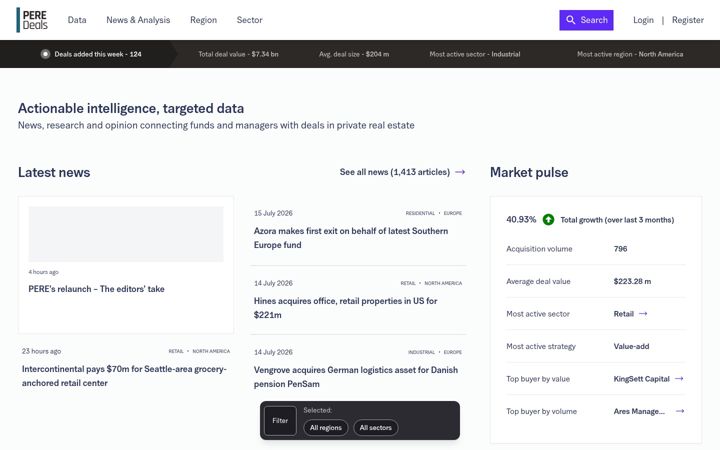The image size is (720, 450).
Task: Select the Deals added this week radio indicator
Action: 45,54
